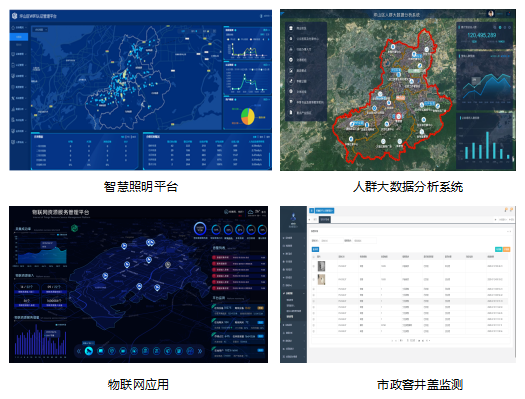
Task: Click the gray location marker on the IoT map
Action: 168,265
